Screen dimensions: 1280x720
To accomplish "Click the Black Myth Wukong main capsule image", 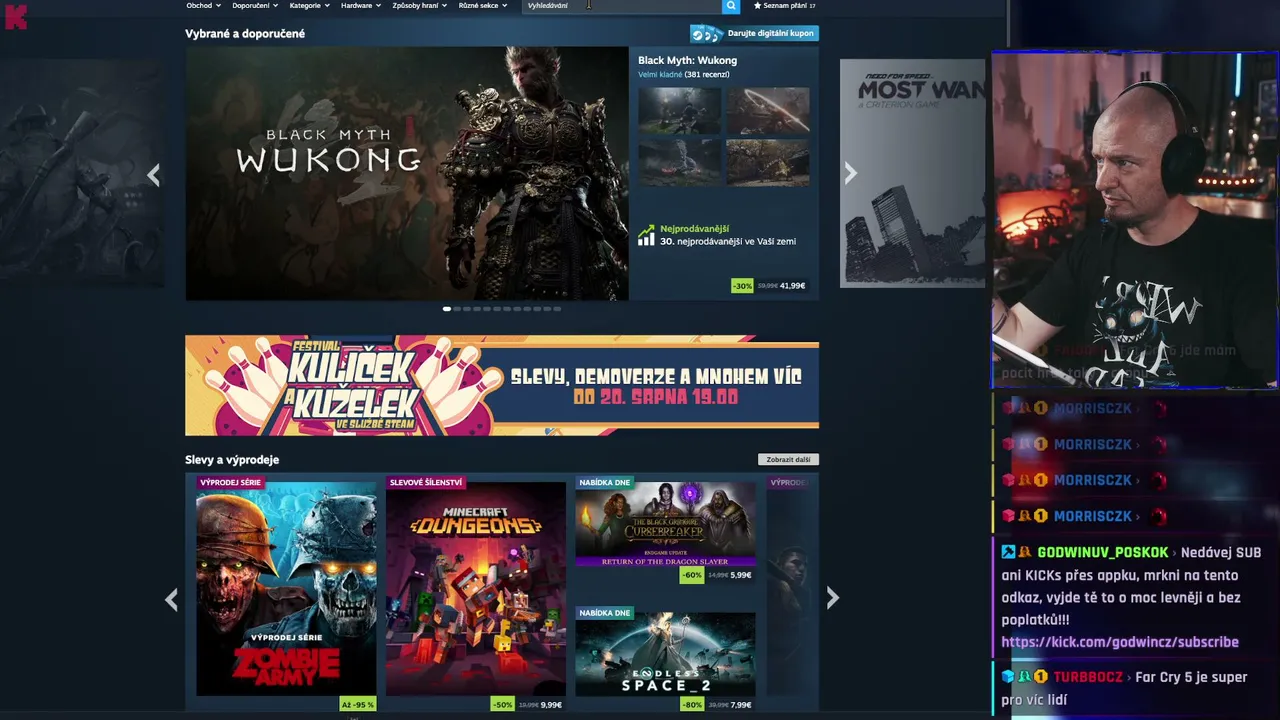I will (407, 174).
